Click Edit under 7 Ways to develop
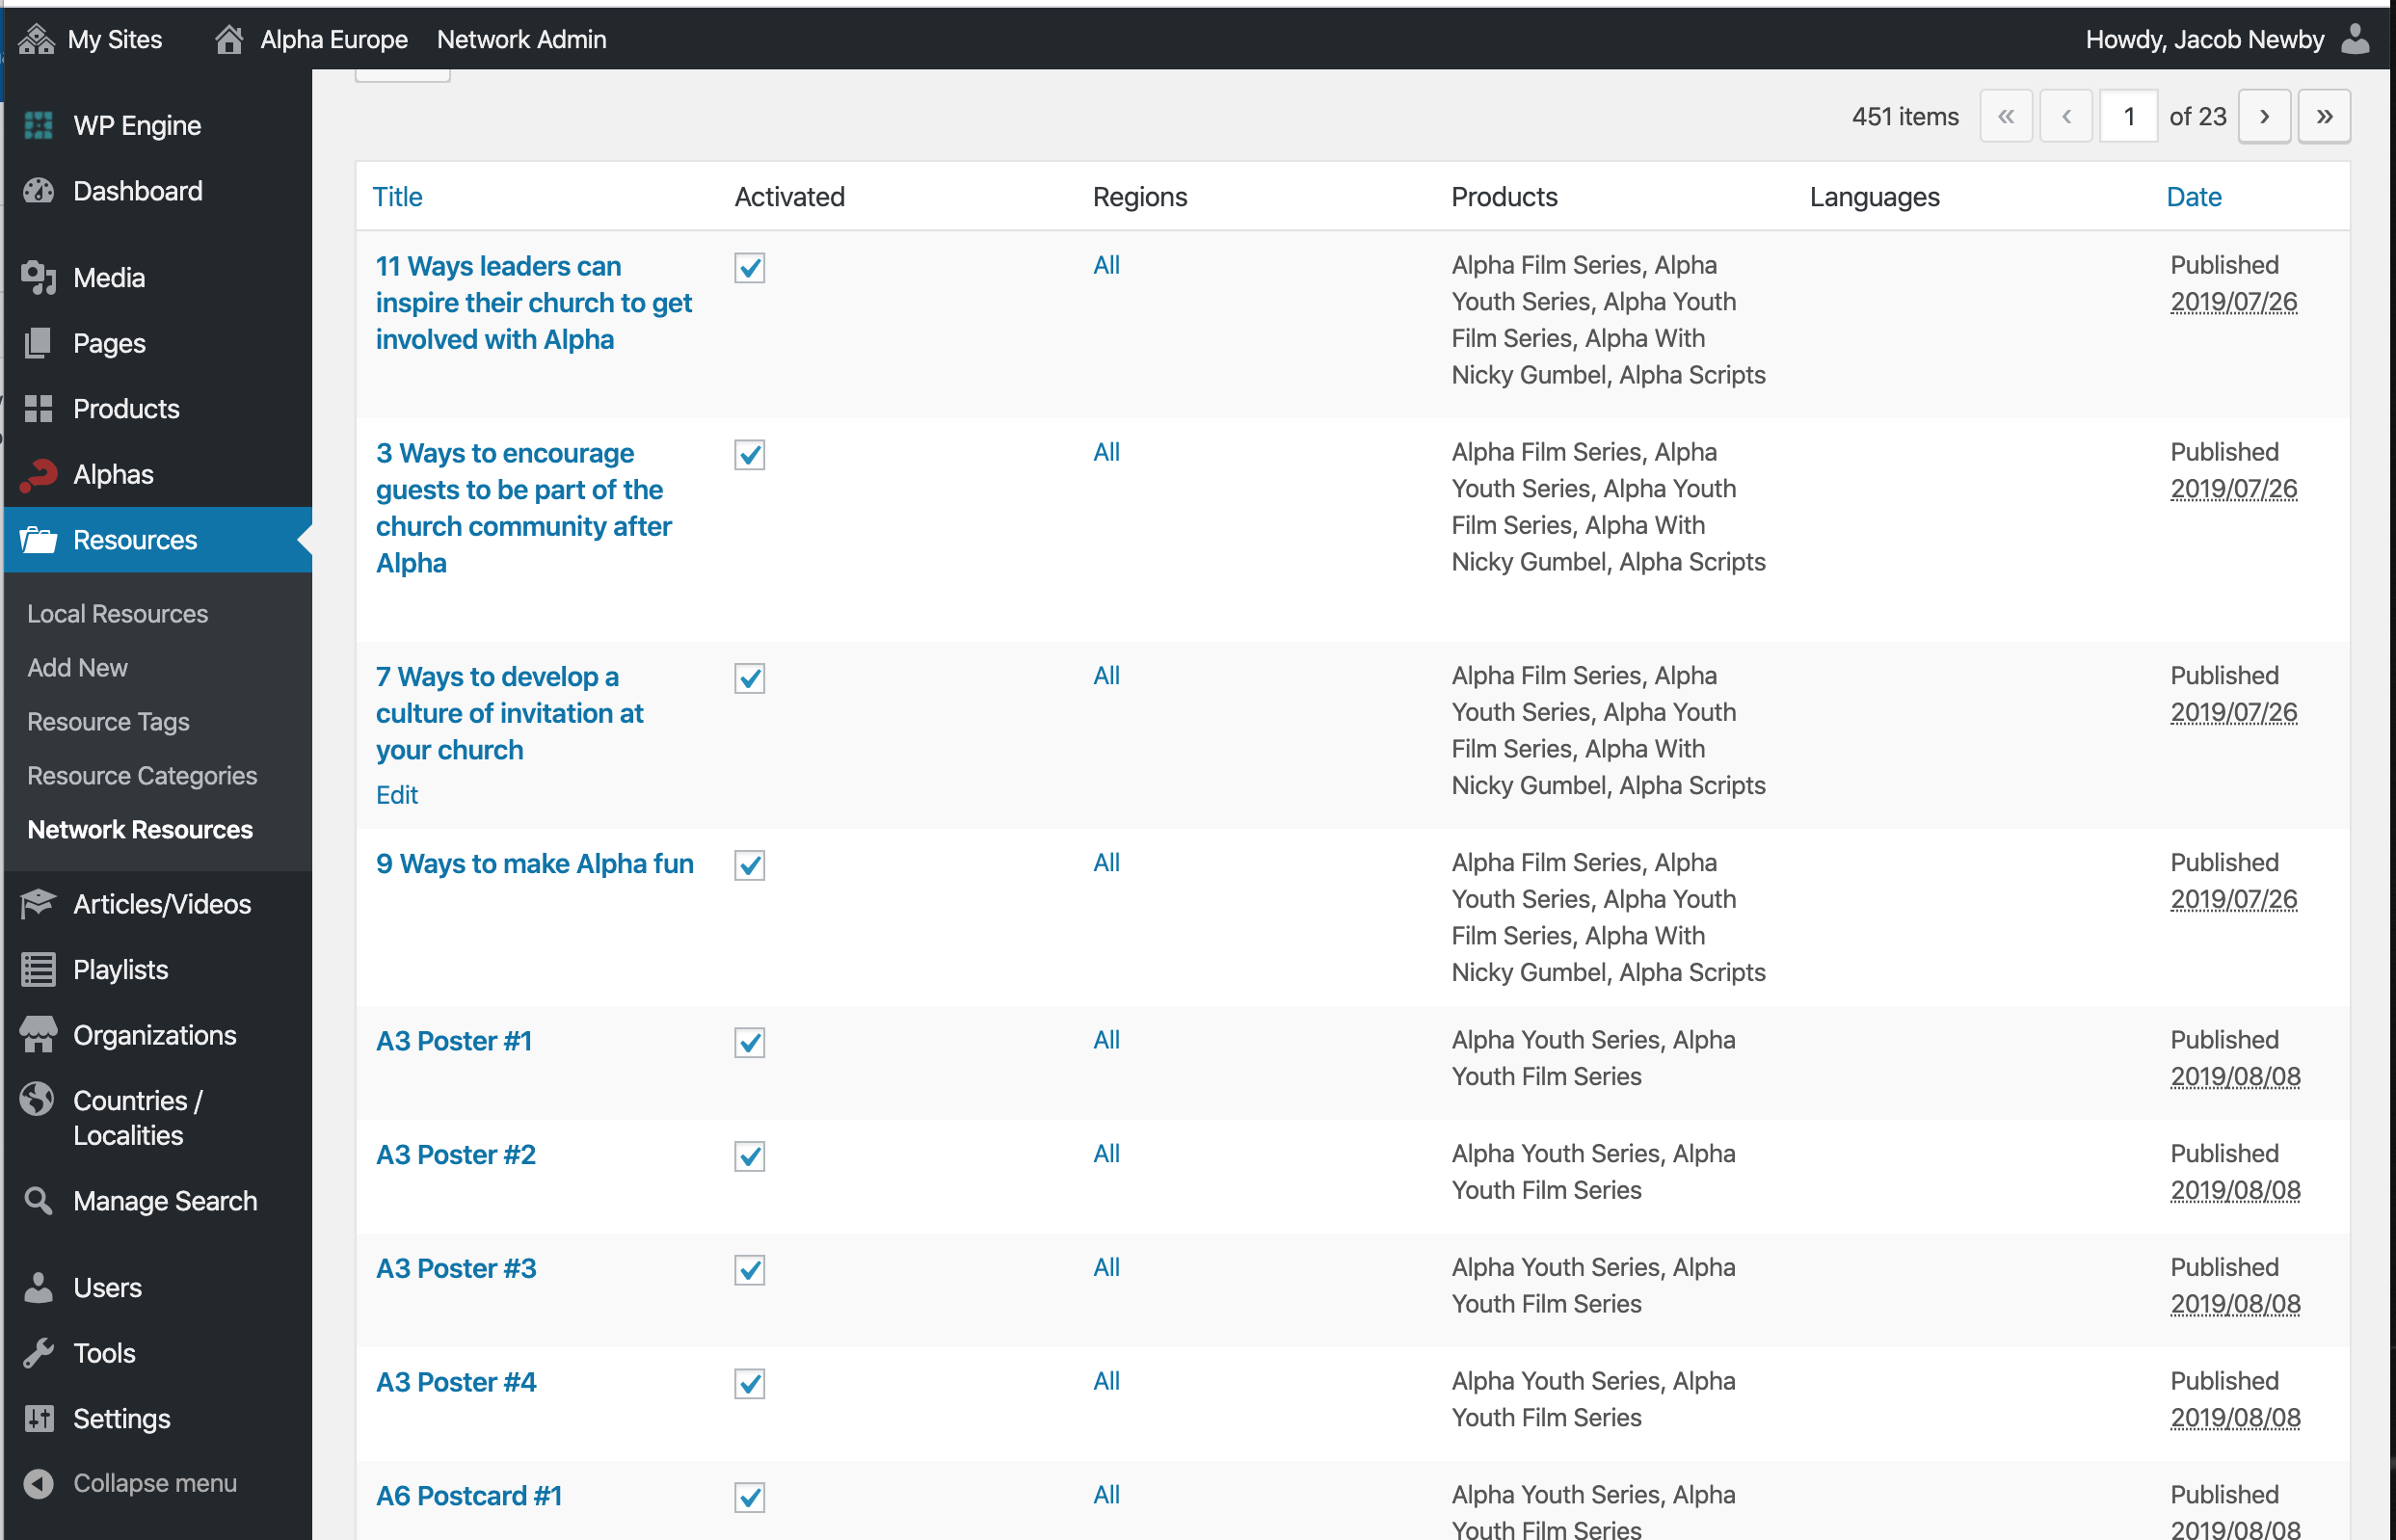The height and width of the screenshot is (1540, 2396). pyautogui.click(x=397, y=795)
